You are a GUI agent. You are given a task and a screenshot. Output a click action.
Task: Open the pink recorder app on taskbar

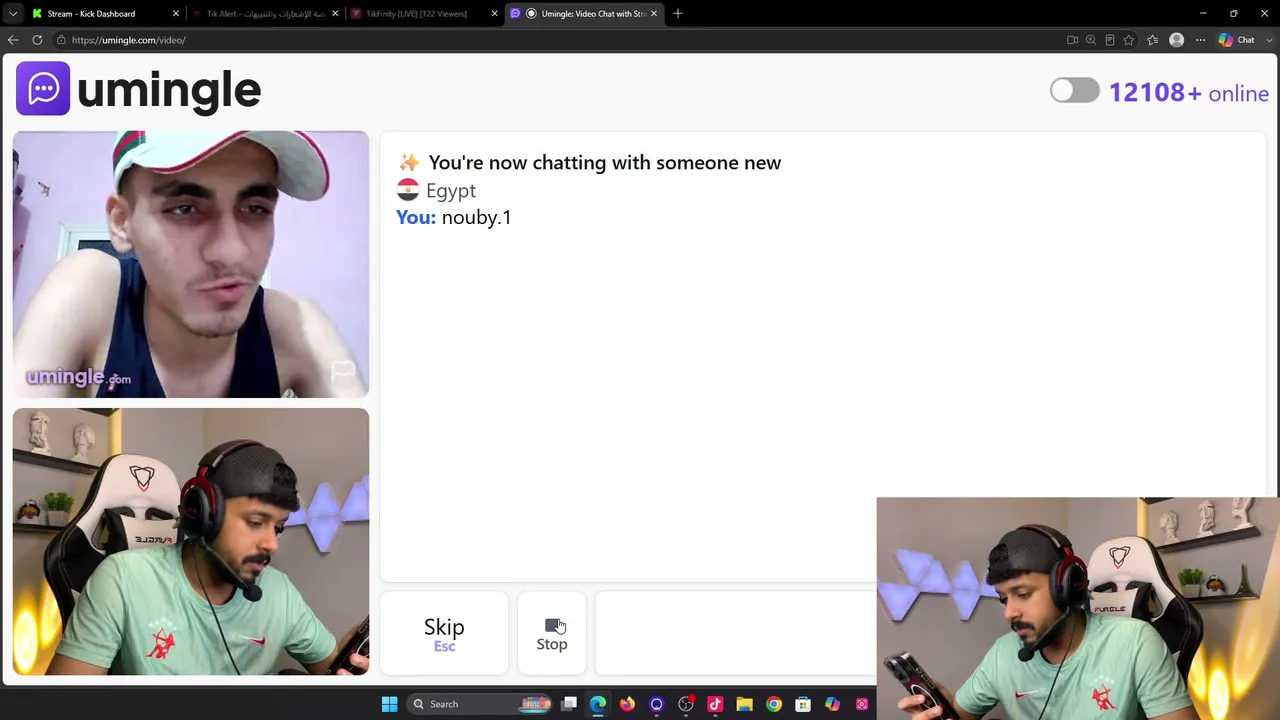click(862, 704)
